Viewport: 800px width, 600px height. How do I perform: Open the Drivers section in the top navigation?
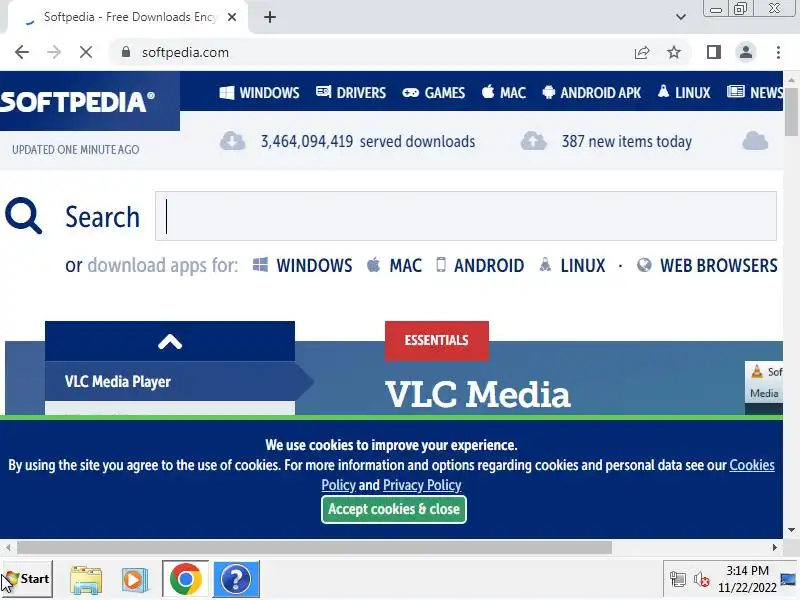point(351,92)
